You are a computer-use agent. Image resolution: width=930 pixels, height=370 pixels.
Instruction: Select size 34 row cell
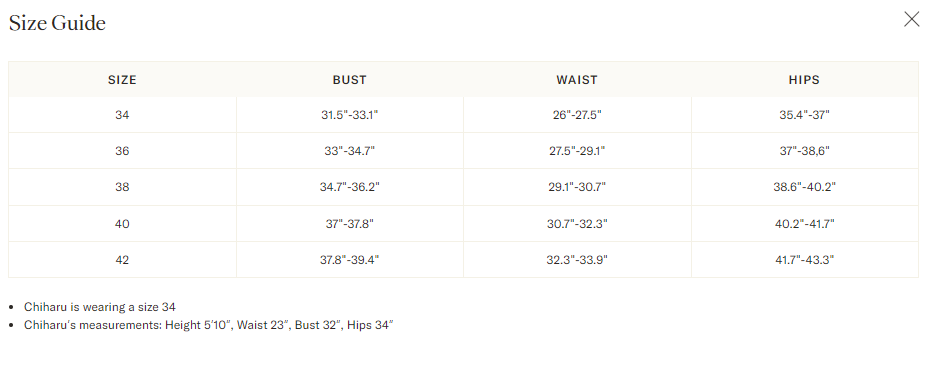tap(122, 115)
